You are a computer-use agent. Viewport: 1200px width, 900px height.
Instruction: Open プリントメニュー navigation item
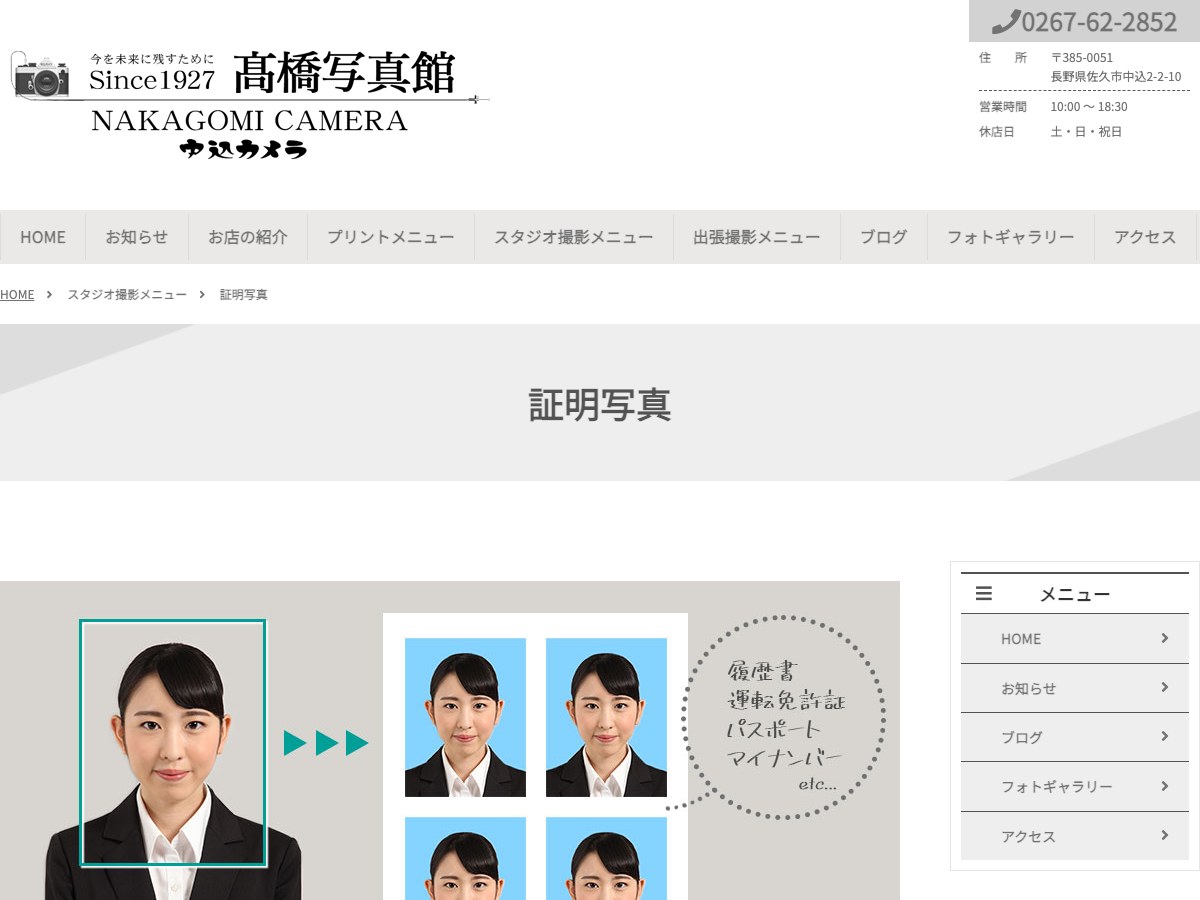(391, 237)
